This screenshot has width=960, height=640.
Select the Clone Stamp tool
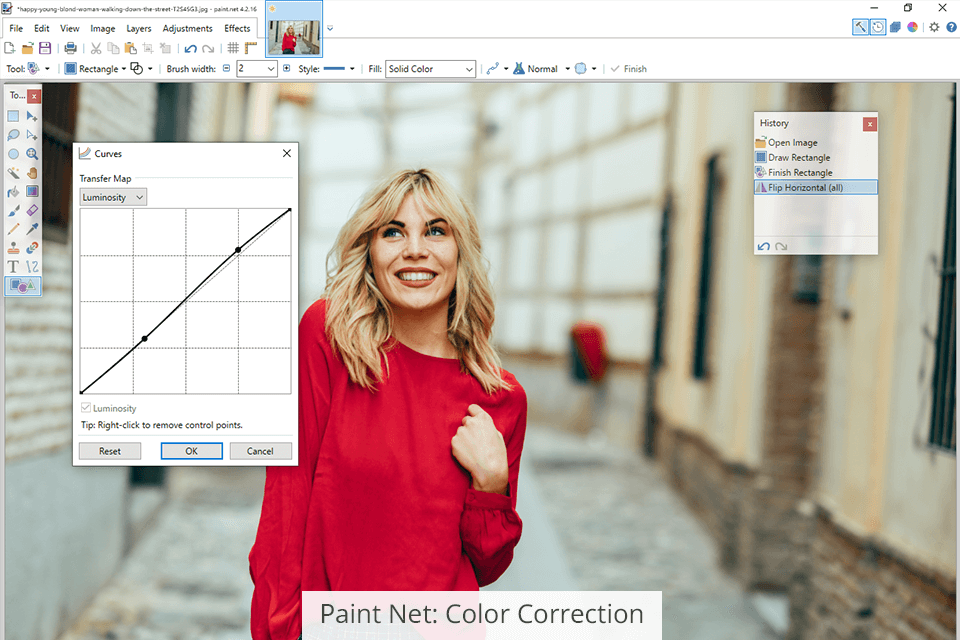pos(13,247)
